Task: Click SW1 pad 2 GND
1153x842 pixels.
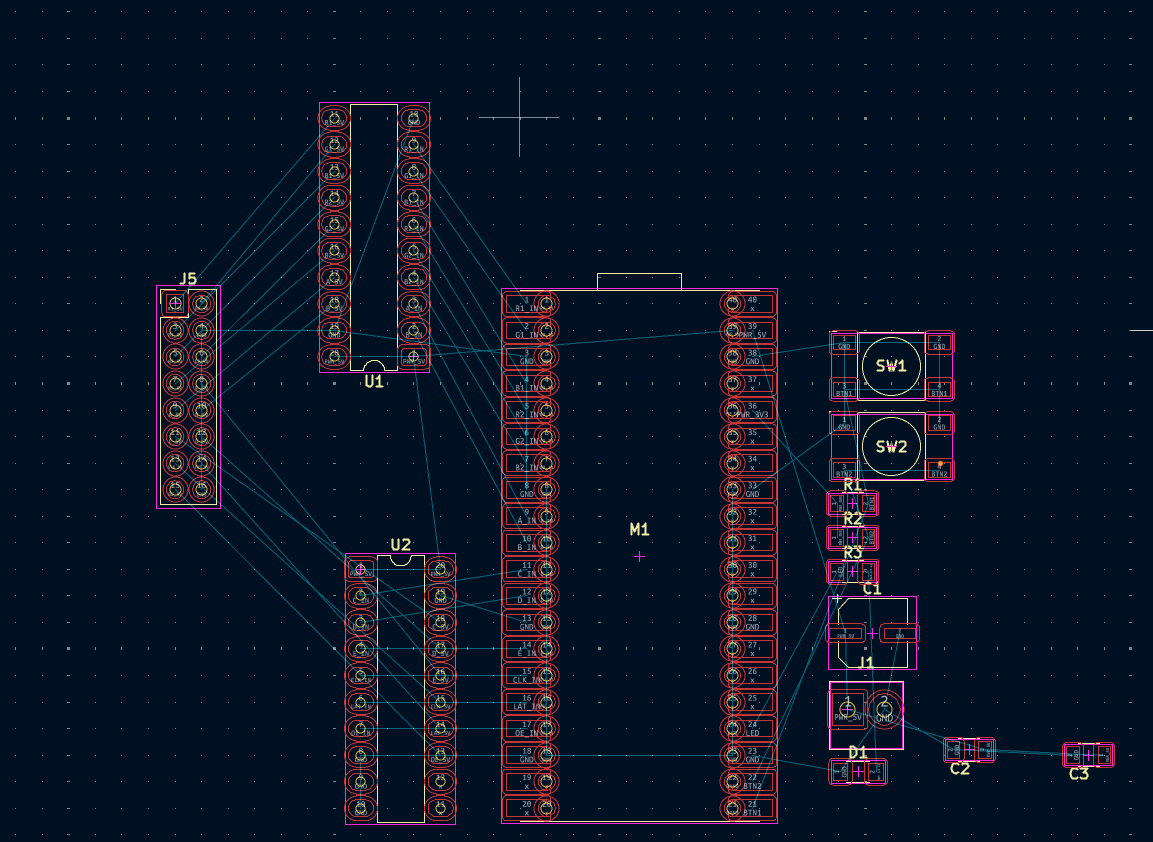Action: pyautogui.click(x=939, y=342)
